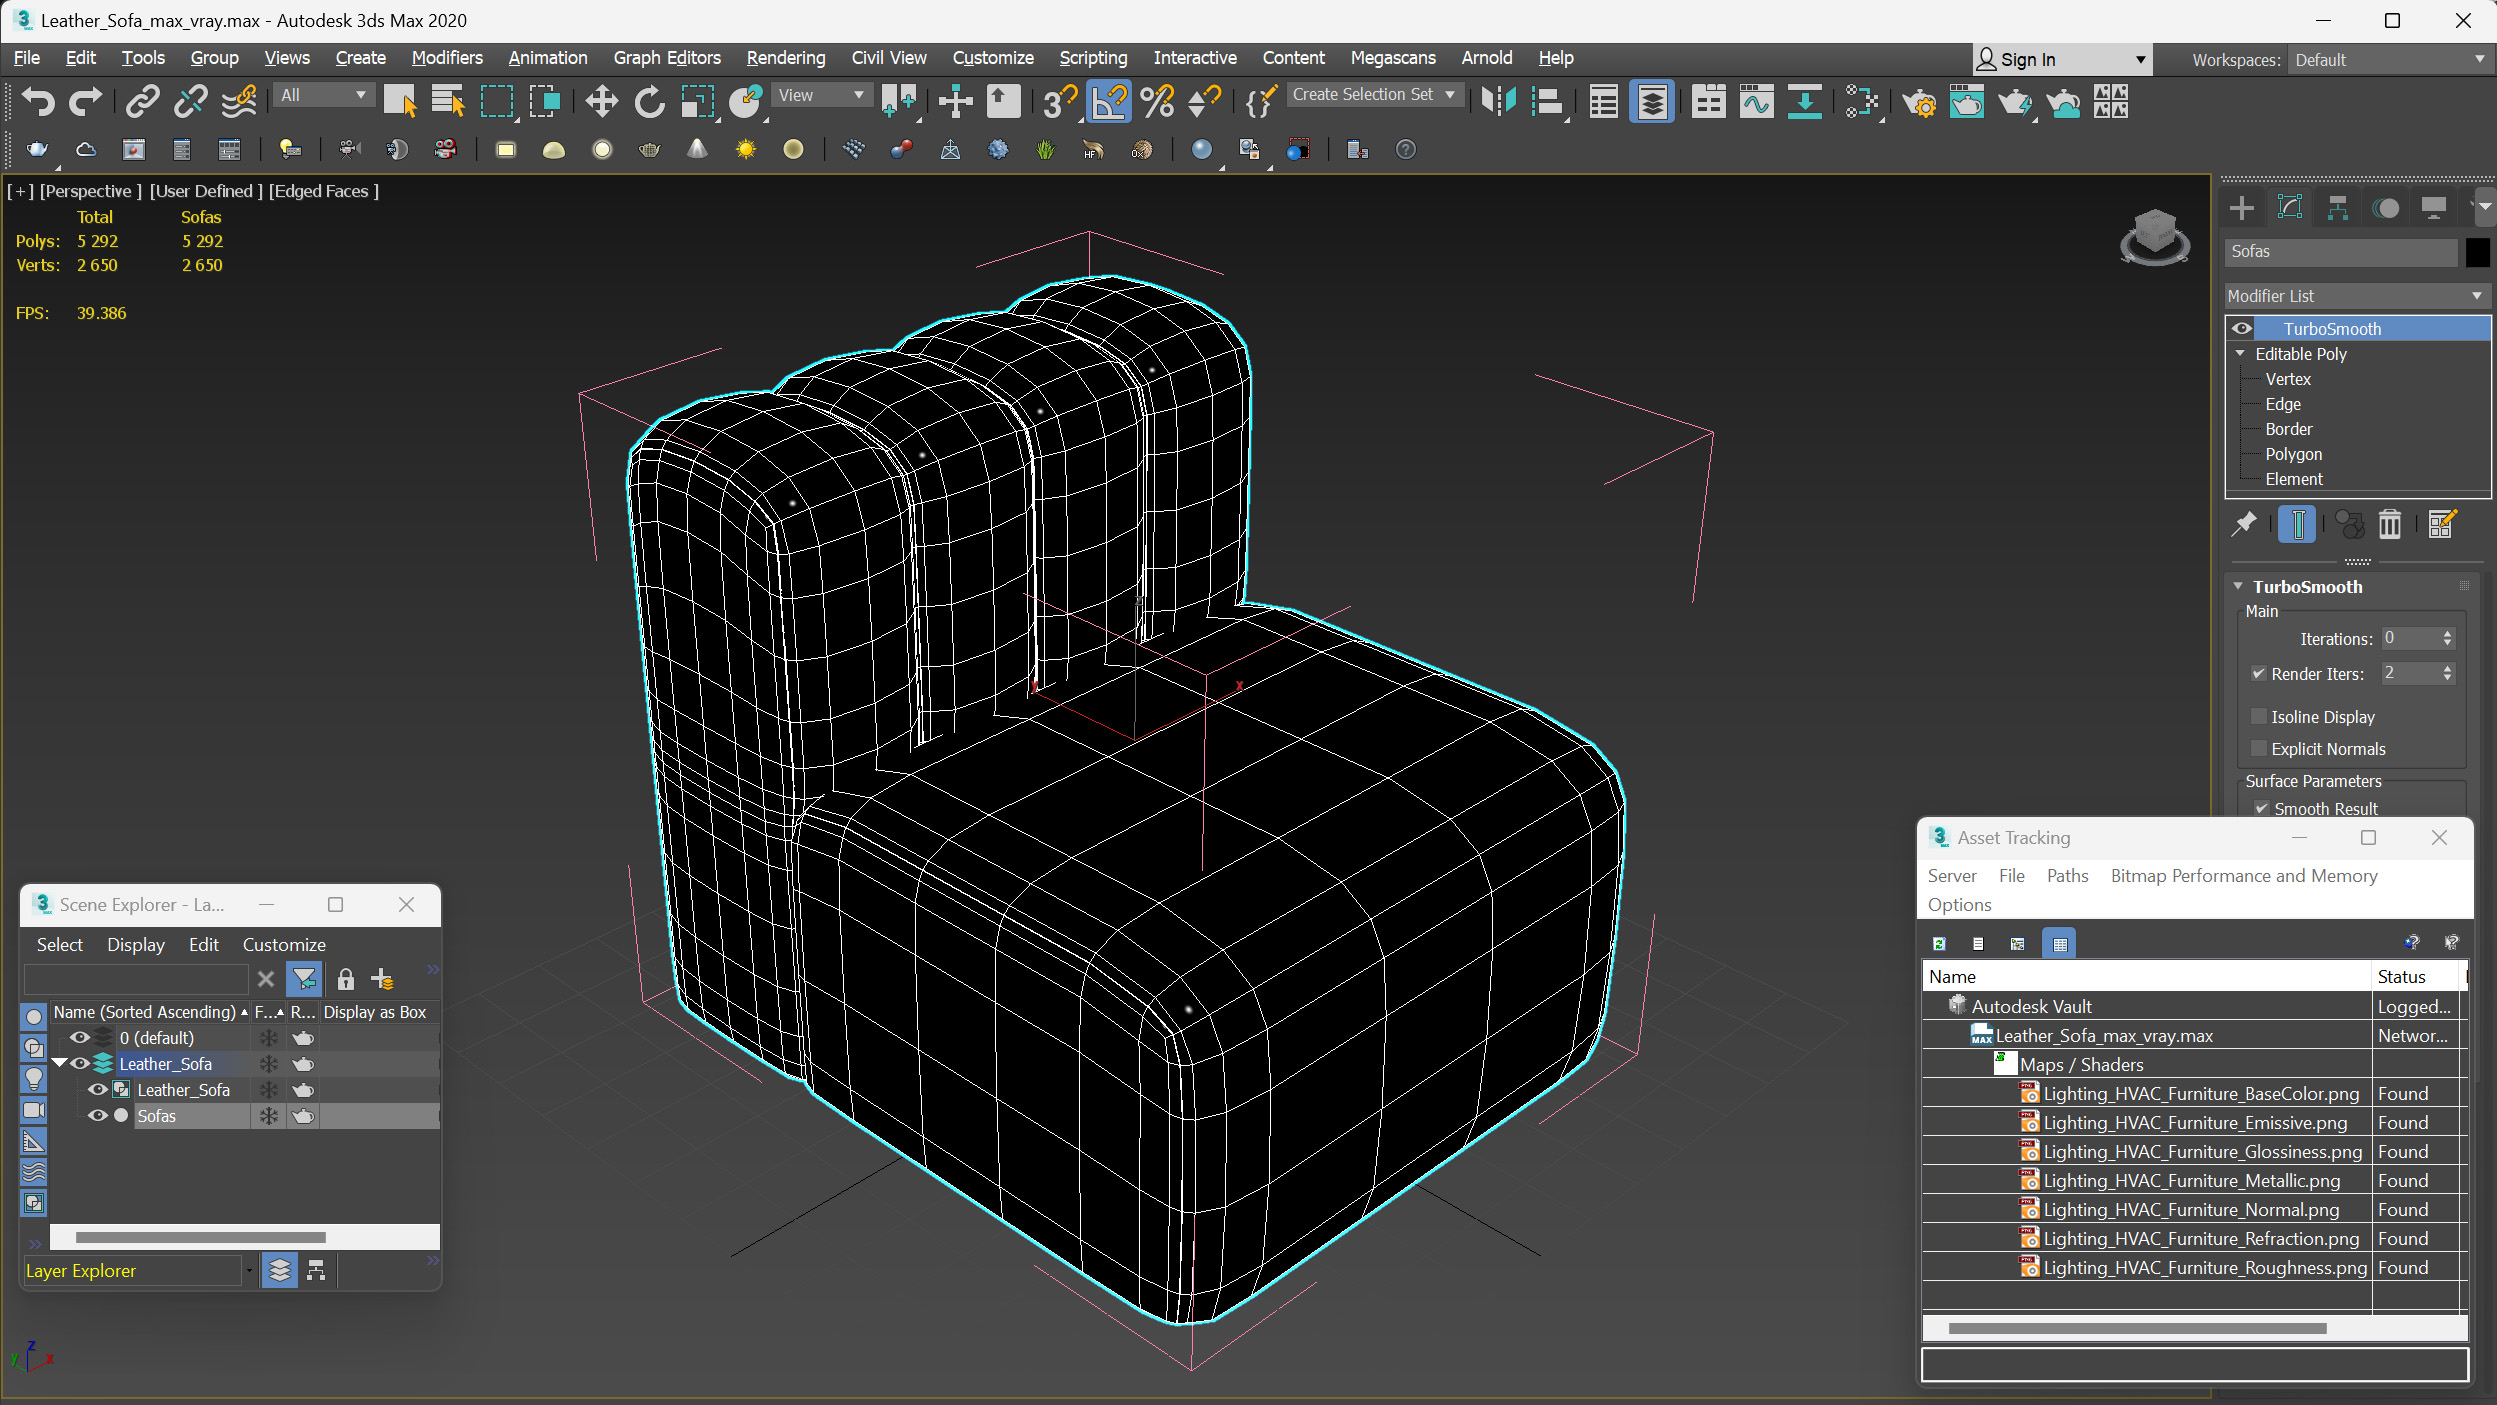This screenshot has width=2497, height=1405.
Task: Click the Pin Stack icon
Action: (2244, 524)
